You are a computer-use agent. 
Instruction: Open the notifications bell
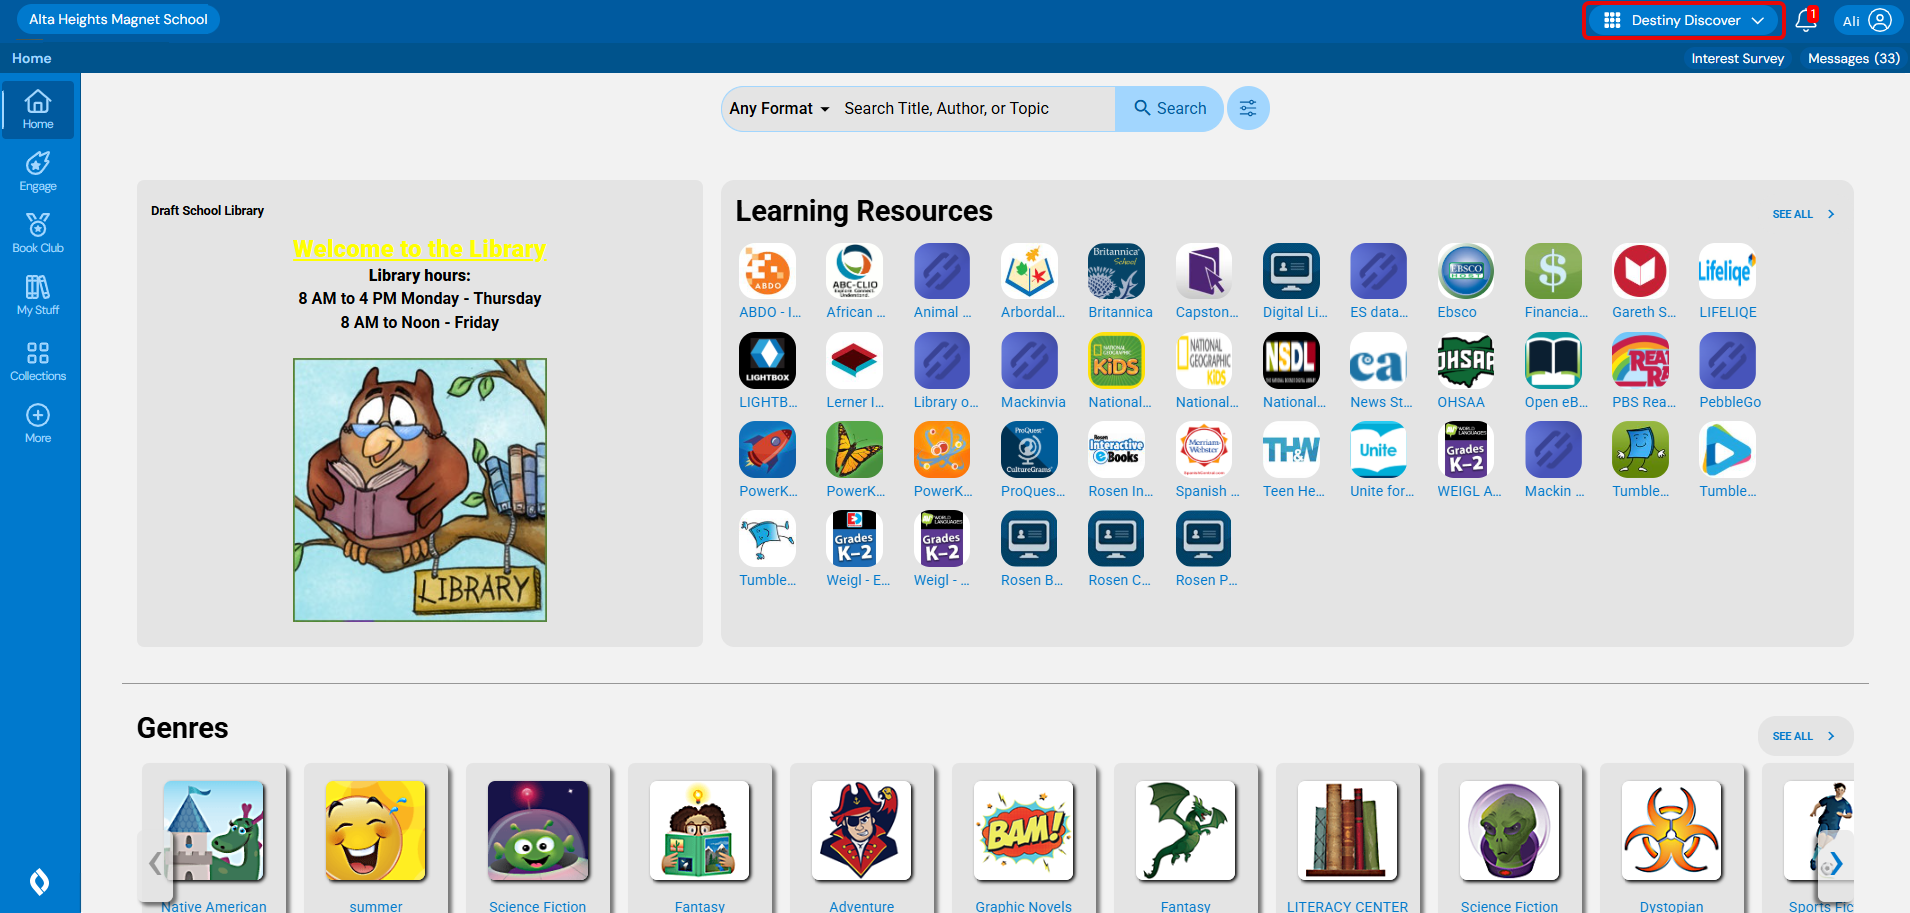pyautogui.click(x=1806, y=20)
